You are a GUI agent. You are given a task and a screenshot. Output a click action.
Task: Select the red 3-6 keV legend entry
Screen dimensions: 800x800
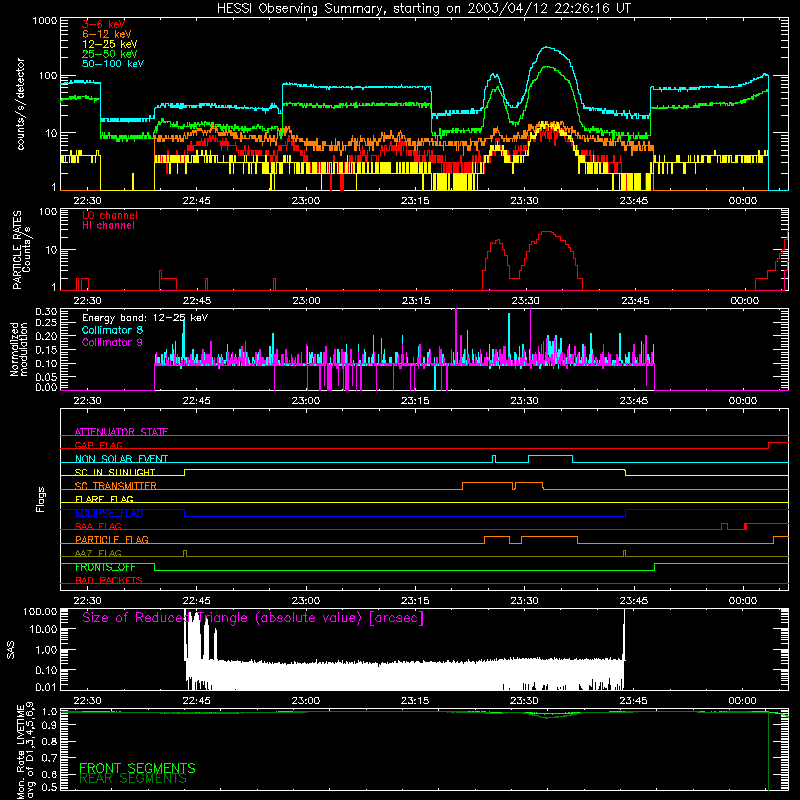point(103,24)
